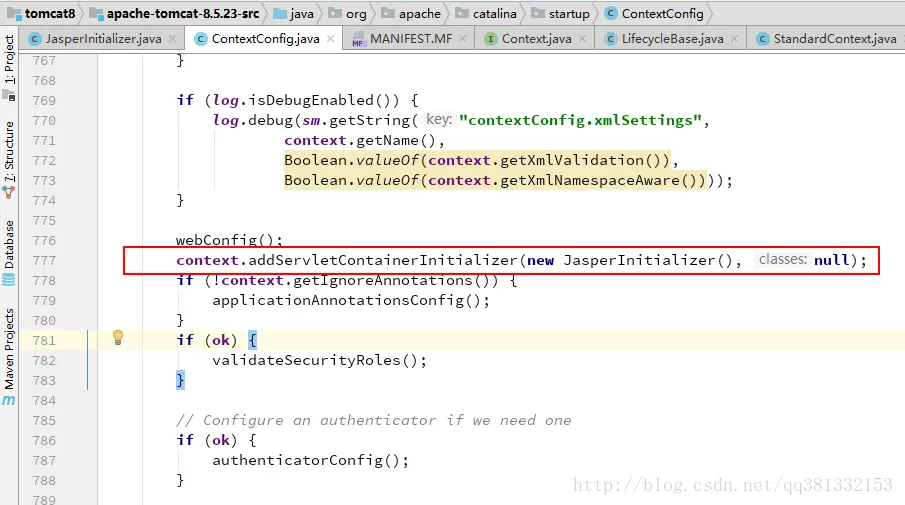This screenshot has width=905, height=505.
Task: Open the Structure tool window
Action: click(9, 159)
